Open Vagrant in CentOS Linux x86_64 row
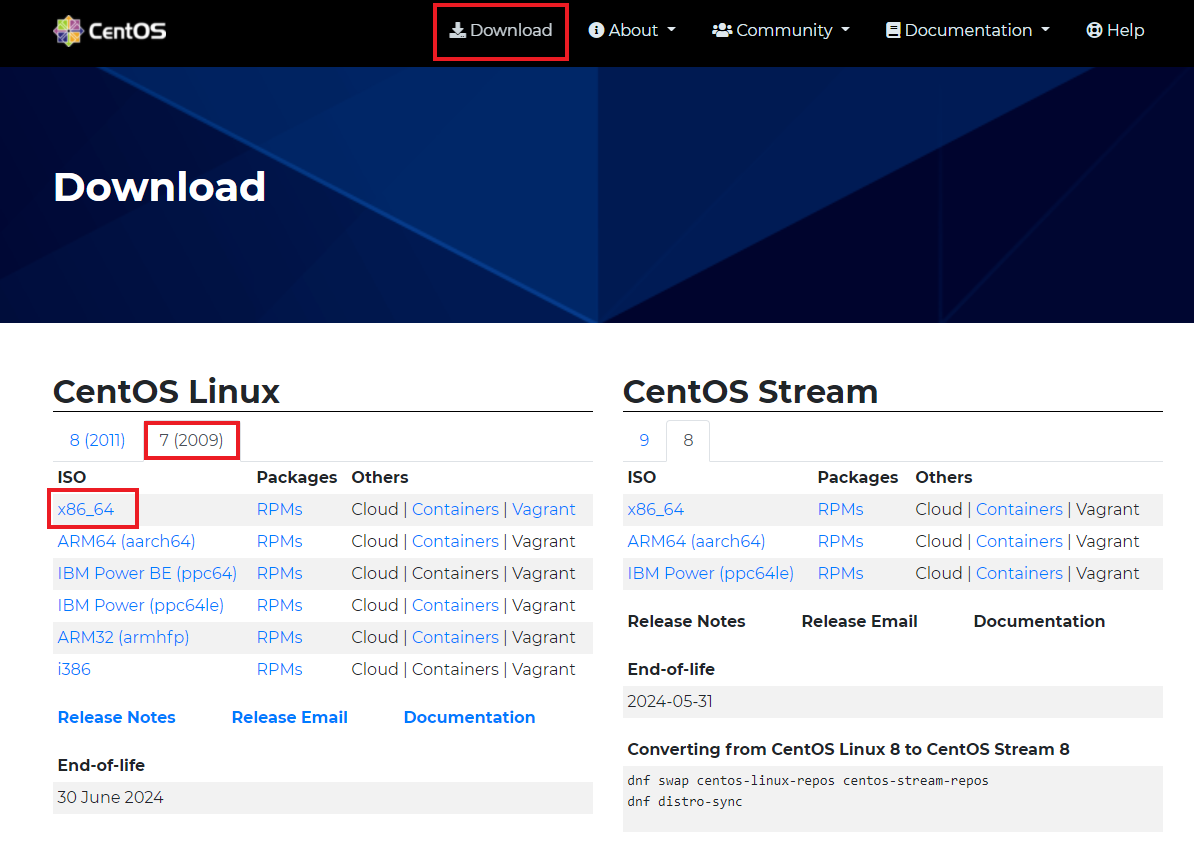This screenshot has width=1194, height=849. [544, 509]
